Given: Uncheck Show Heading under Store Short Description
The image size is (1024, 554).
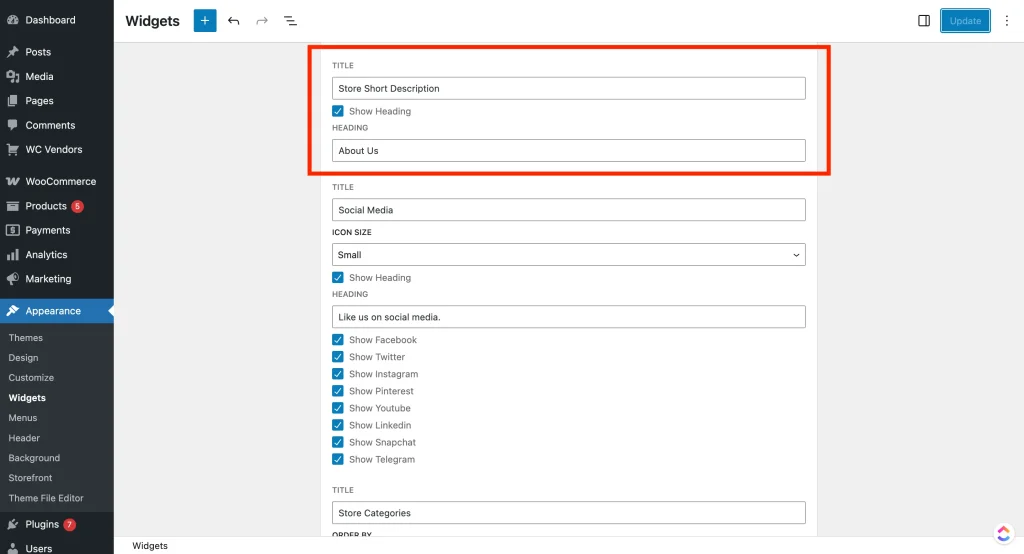Looking at the screenshot, I should click(338, 111).
